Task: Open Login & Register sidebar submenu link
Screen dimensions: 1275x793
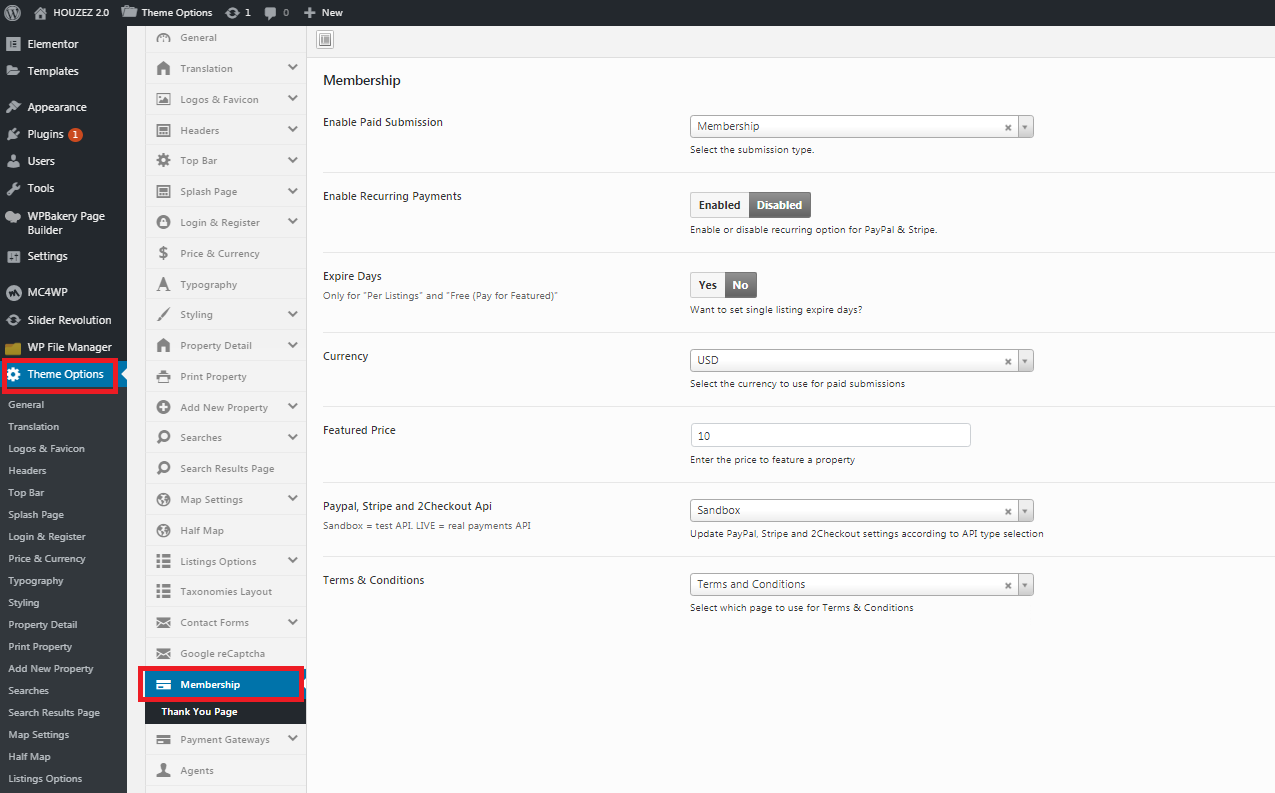Action: 47,537
